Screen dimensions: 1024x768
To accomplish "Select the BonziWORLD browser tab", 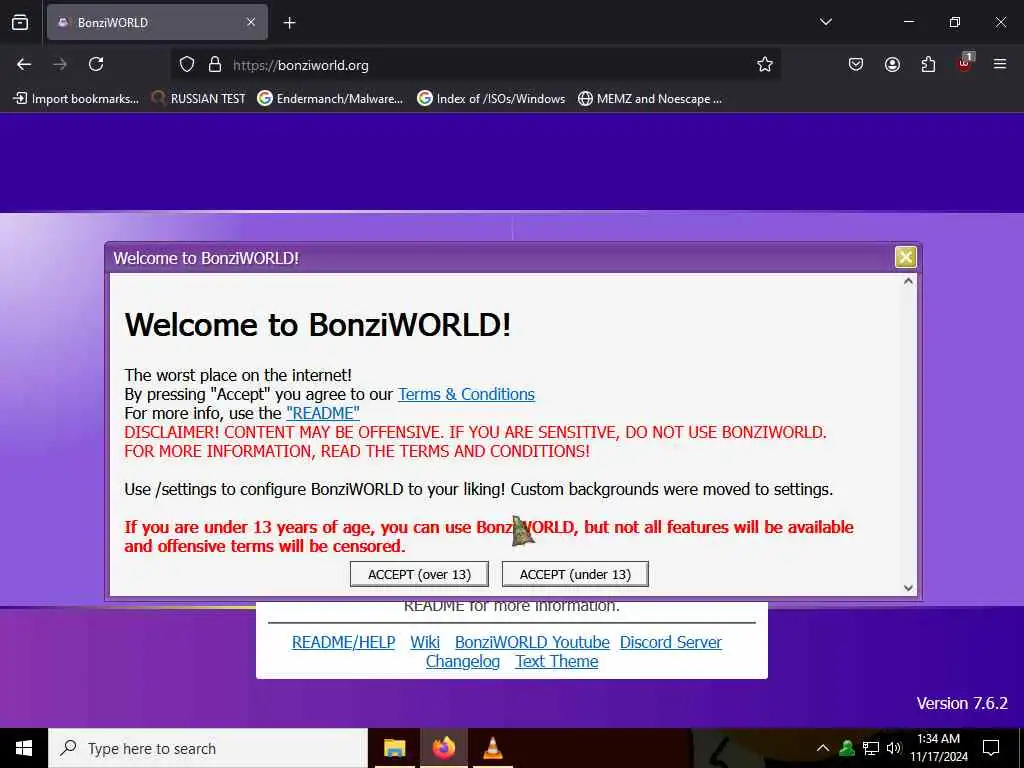I will click(157, 22).
